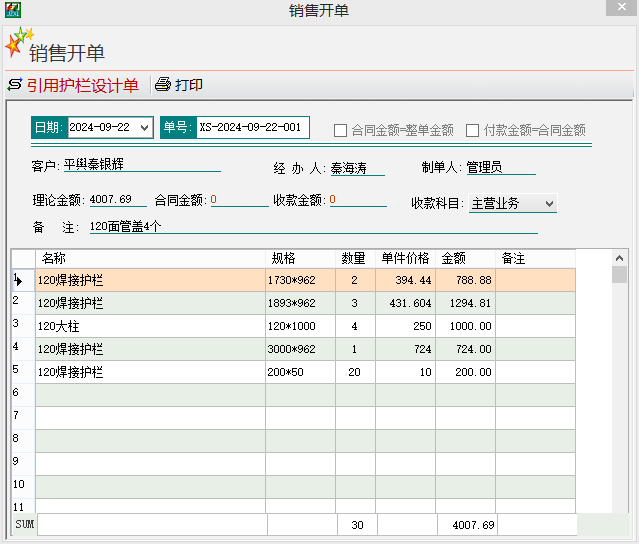
Task: Click amount cell 1000.00
Action: (465, 326)
